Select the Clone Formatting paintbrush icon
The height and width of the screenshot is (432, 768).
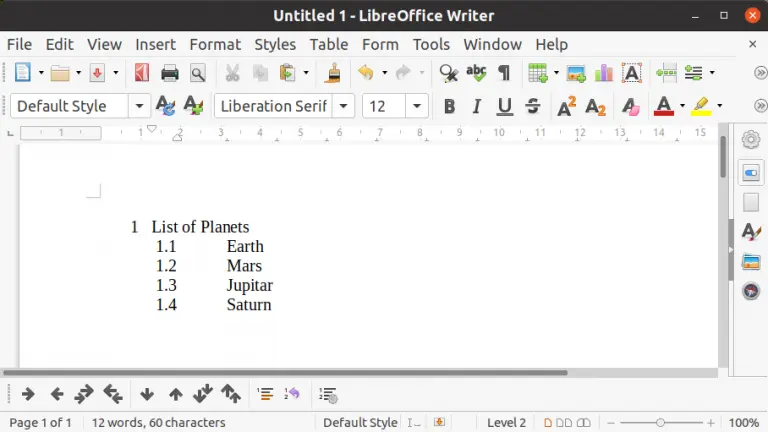(x=334, y=73)
